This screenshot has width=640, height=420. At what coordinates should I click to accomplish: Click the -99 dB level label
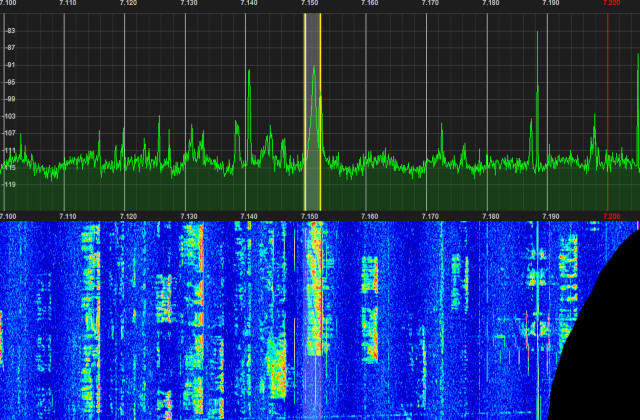10,100
